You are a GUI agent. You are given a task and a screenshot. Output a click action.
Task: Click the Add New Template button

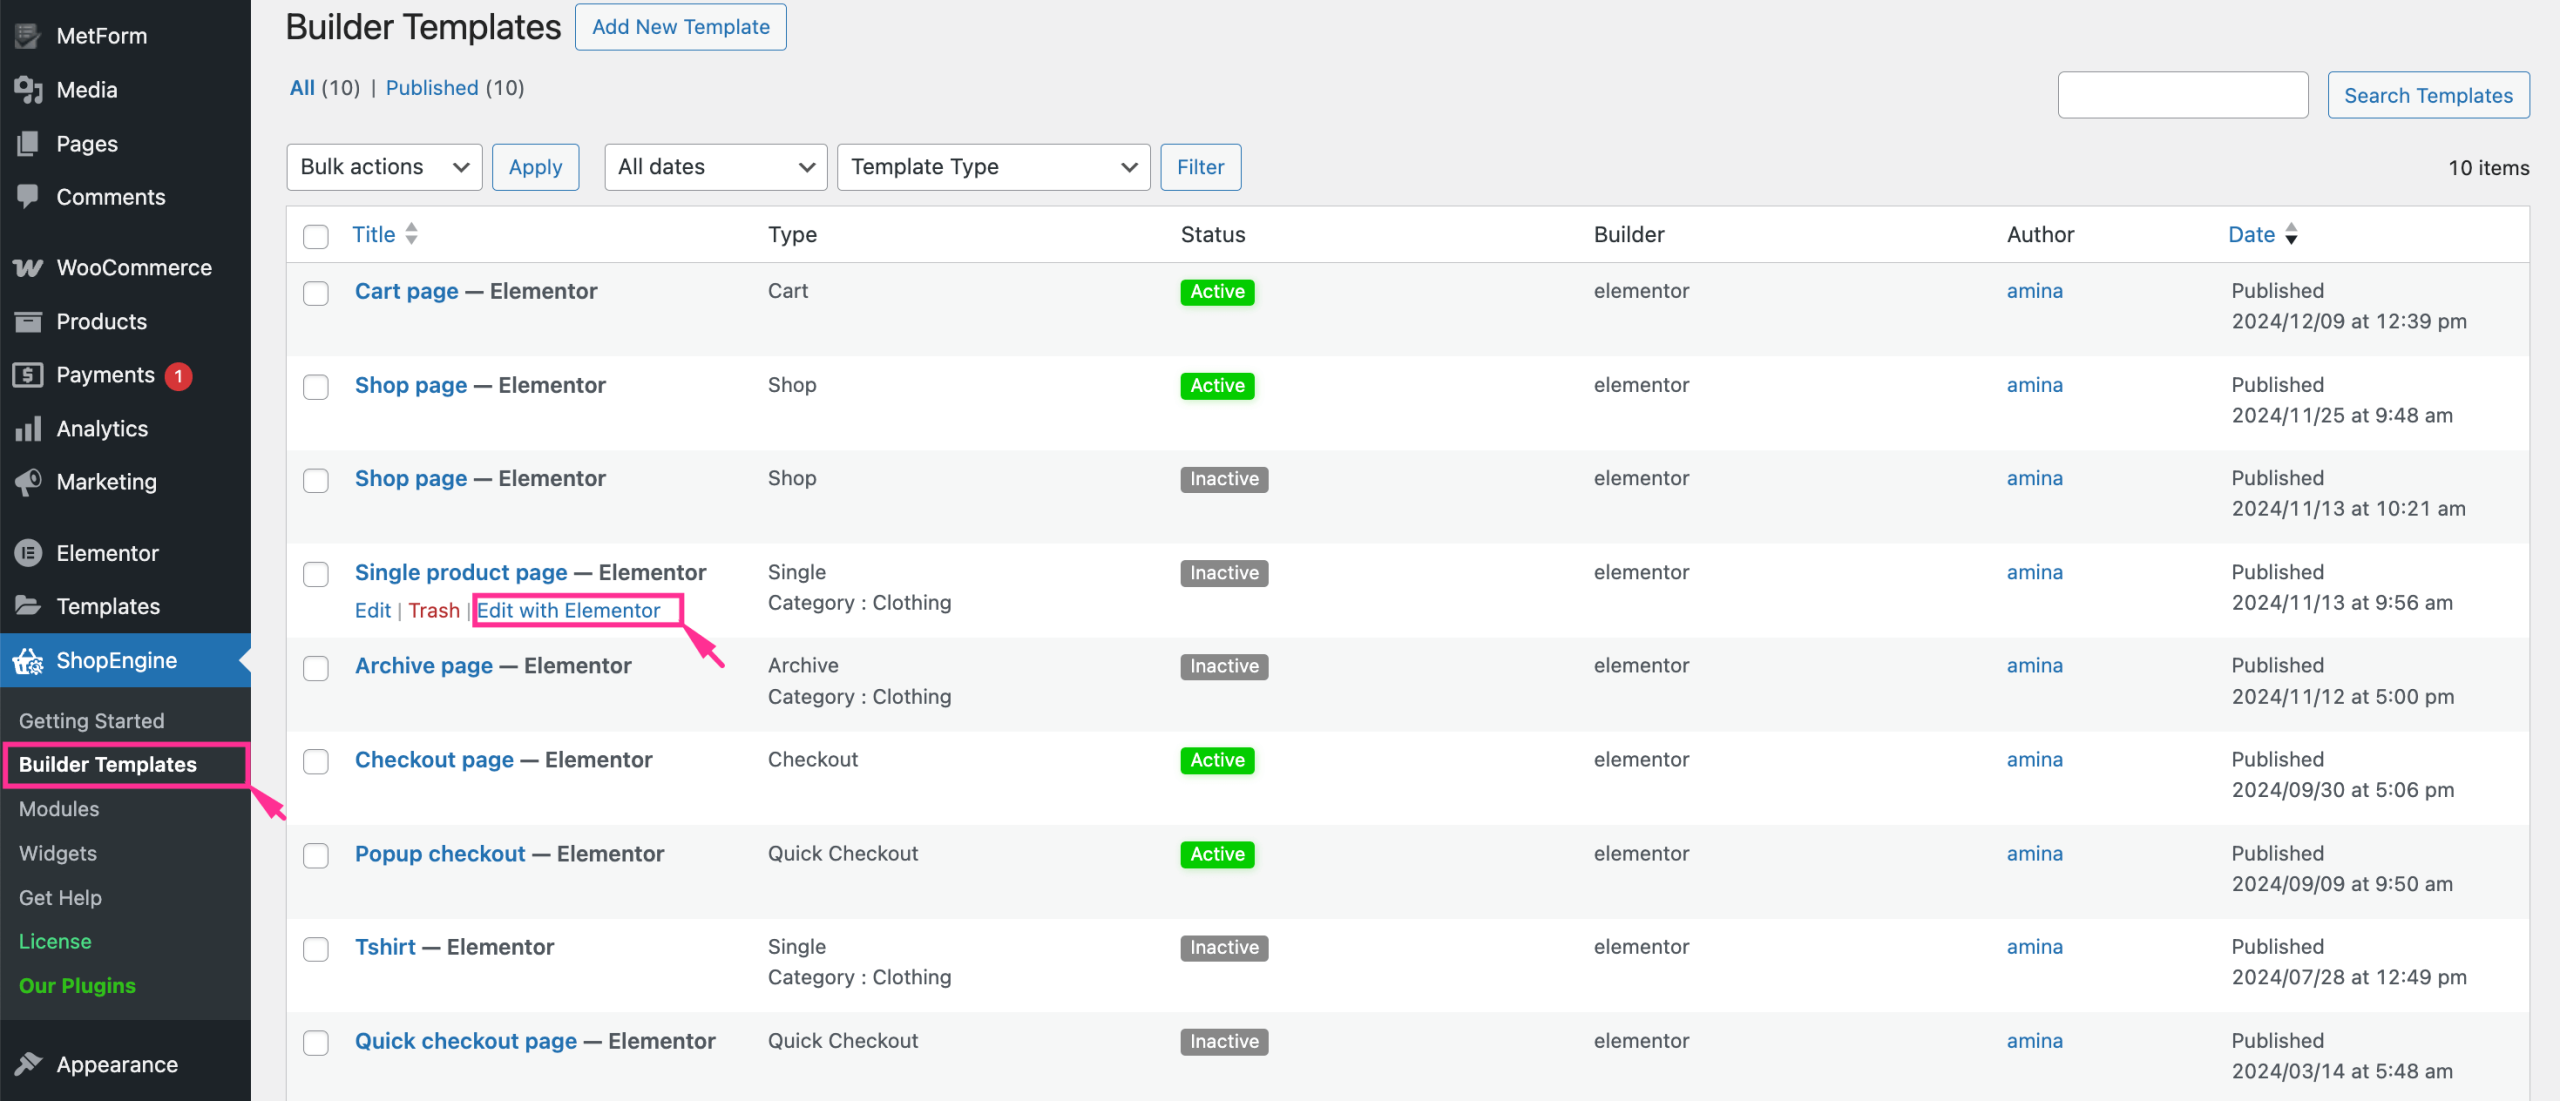[681, 27]
